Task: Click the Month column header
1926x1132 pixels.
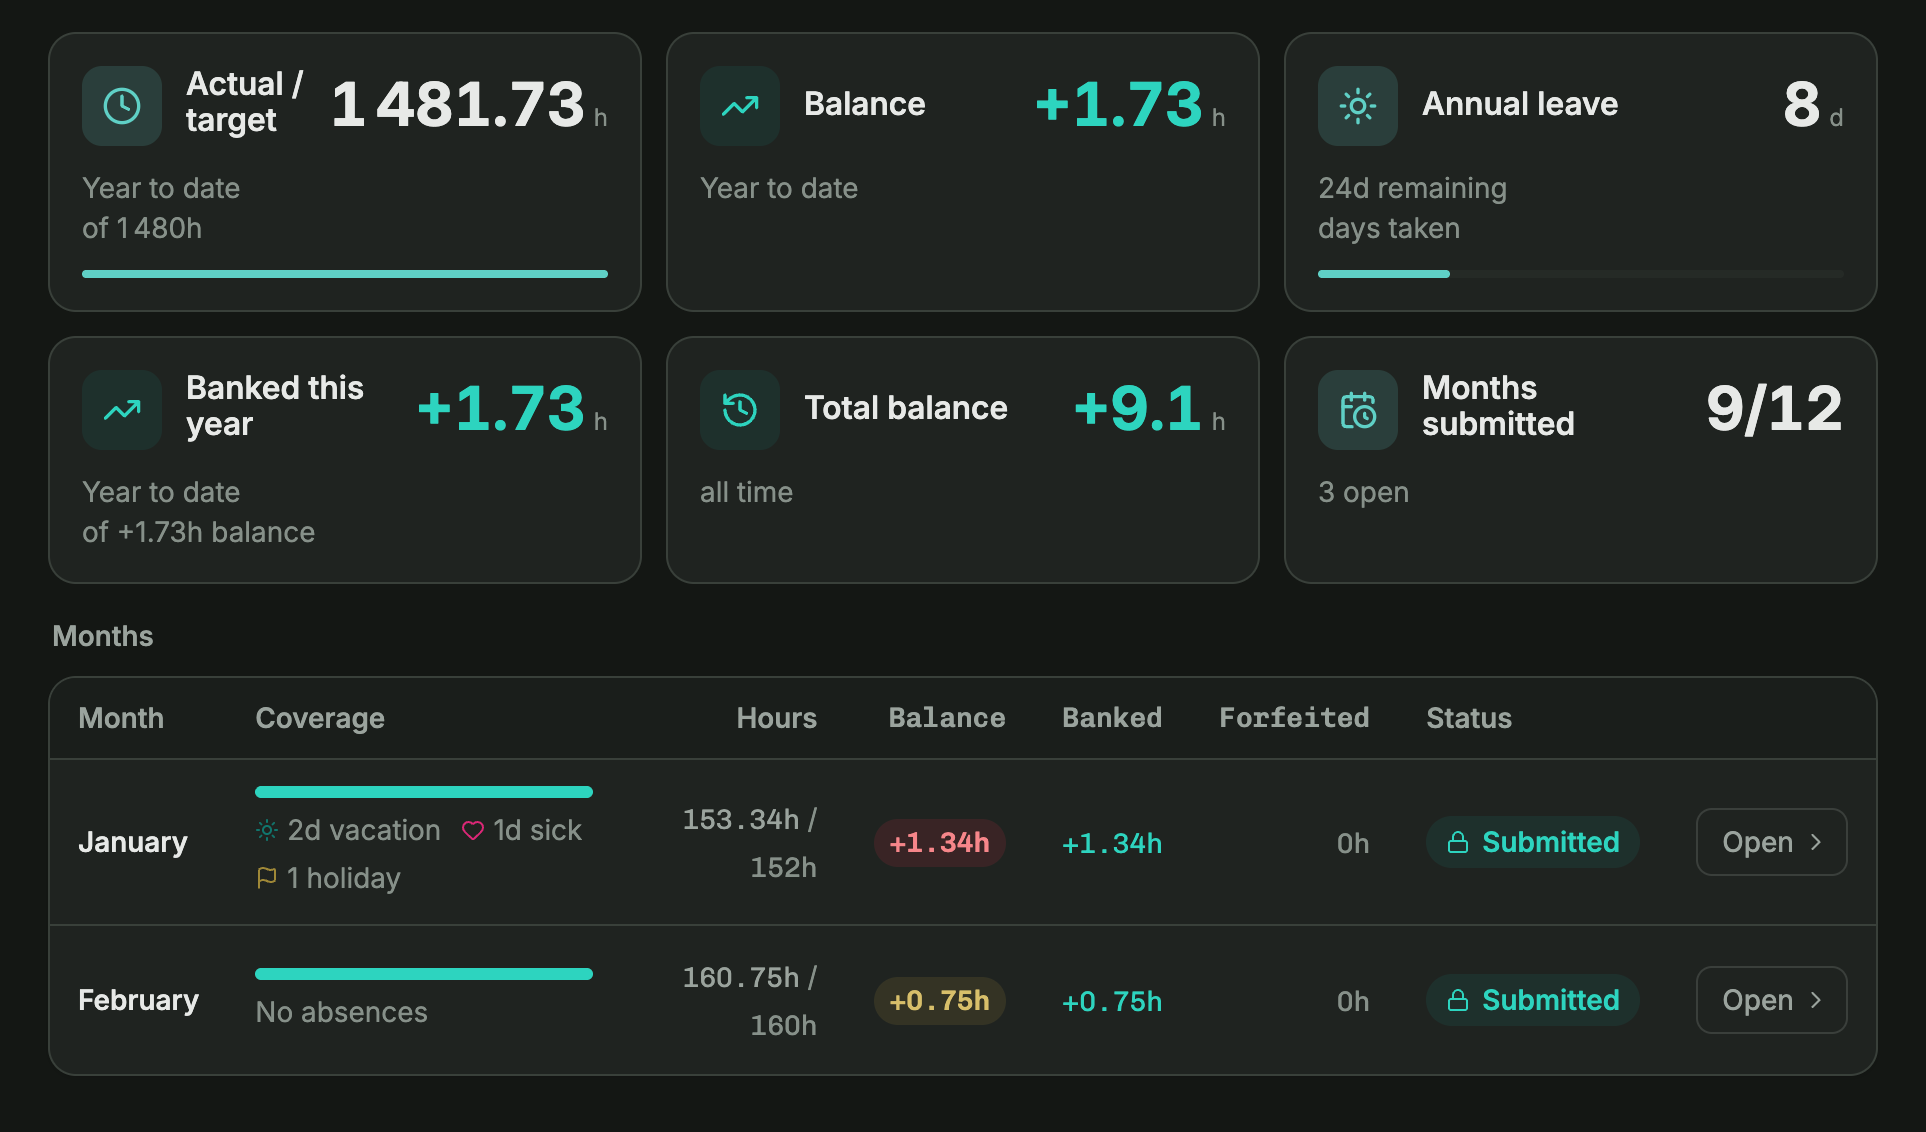Action: tap(121, 718)
